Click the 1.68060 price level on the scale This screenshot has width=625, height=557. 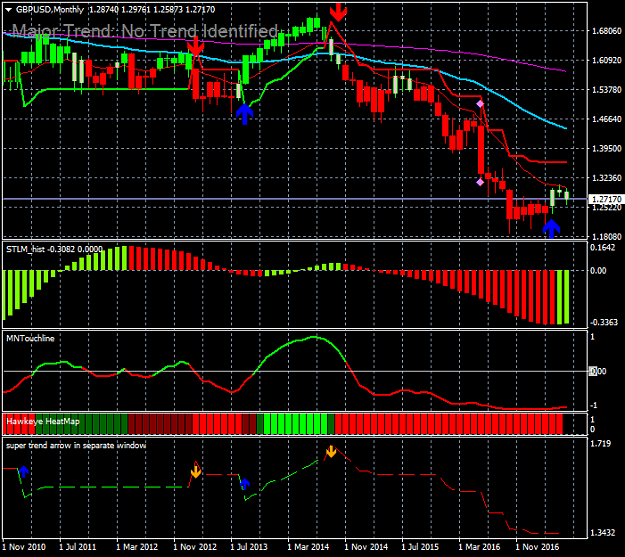(x=606, y=31)
